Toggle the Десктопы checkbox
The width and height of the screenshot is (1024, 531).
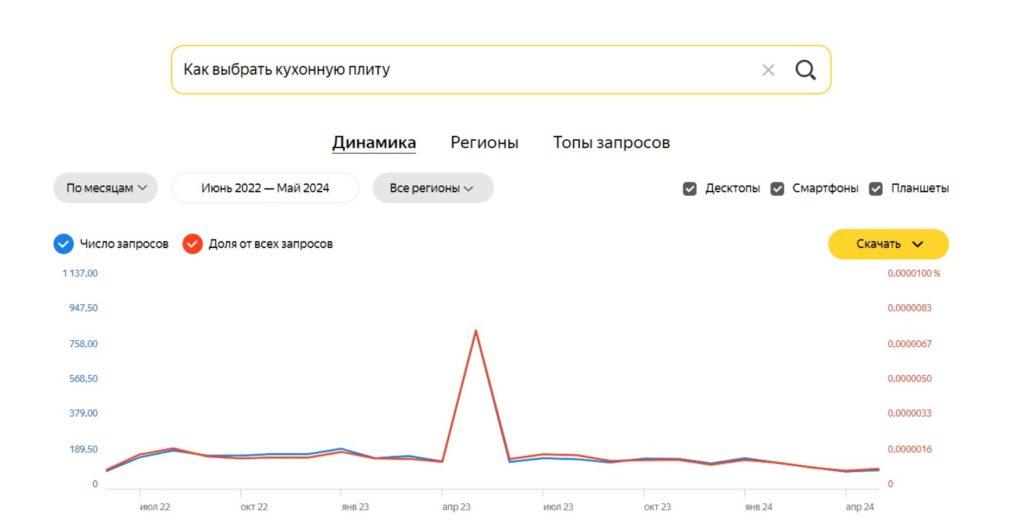point(690,189)
